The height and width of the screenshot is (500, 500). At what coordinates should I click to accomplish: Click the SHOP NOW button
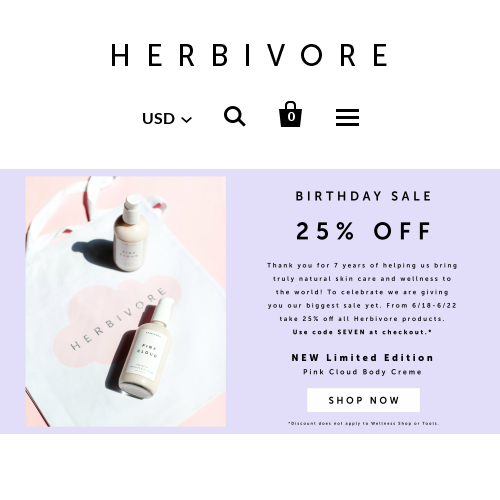tap(363, 400)
